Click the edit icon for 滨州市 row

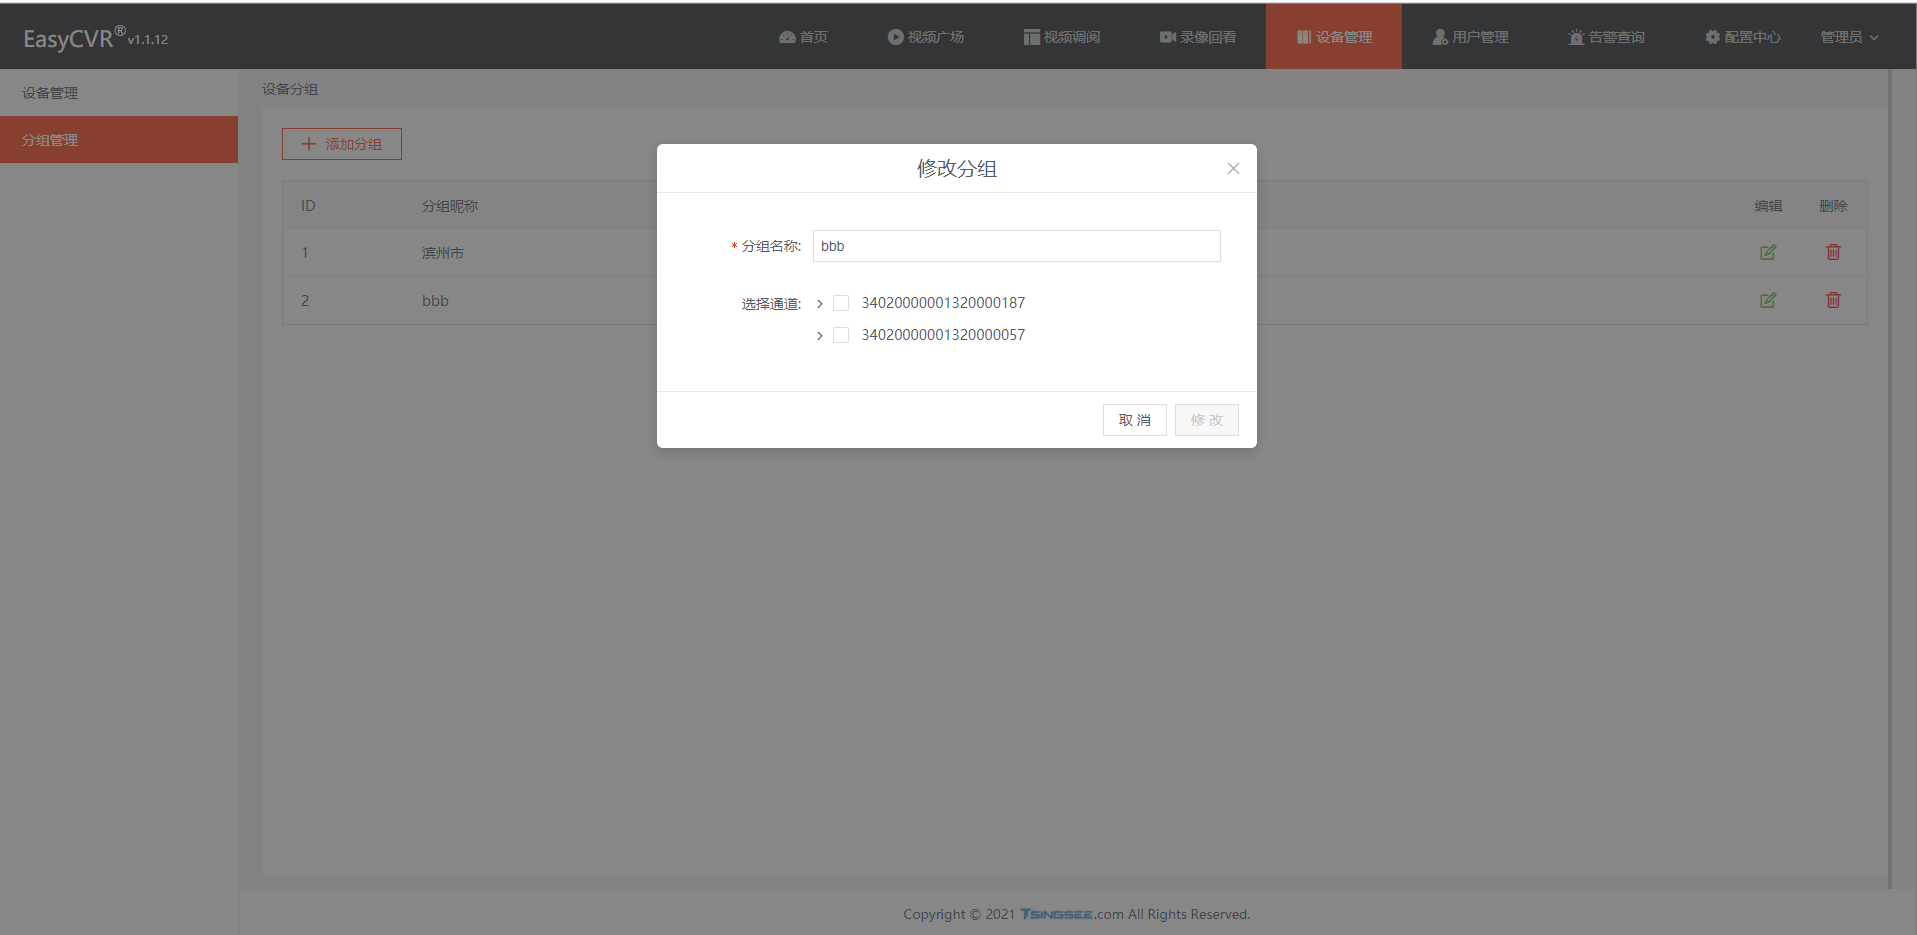click(1767, 253)
